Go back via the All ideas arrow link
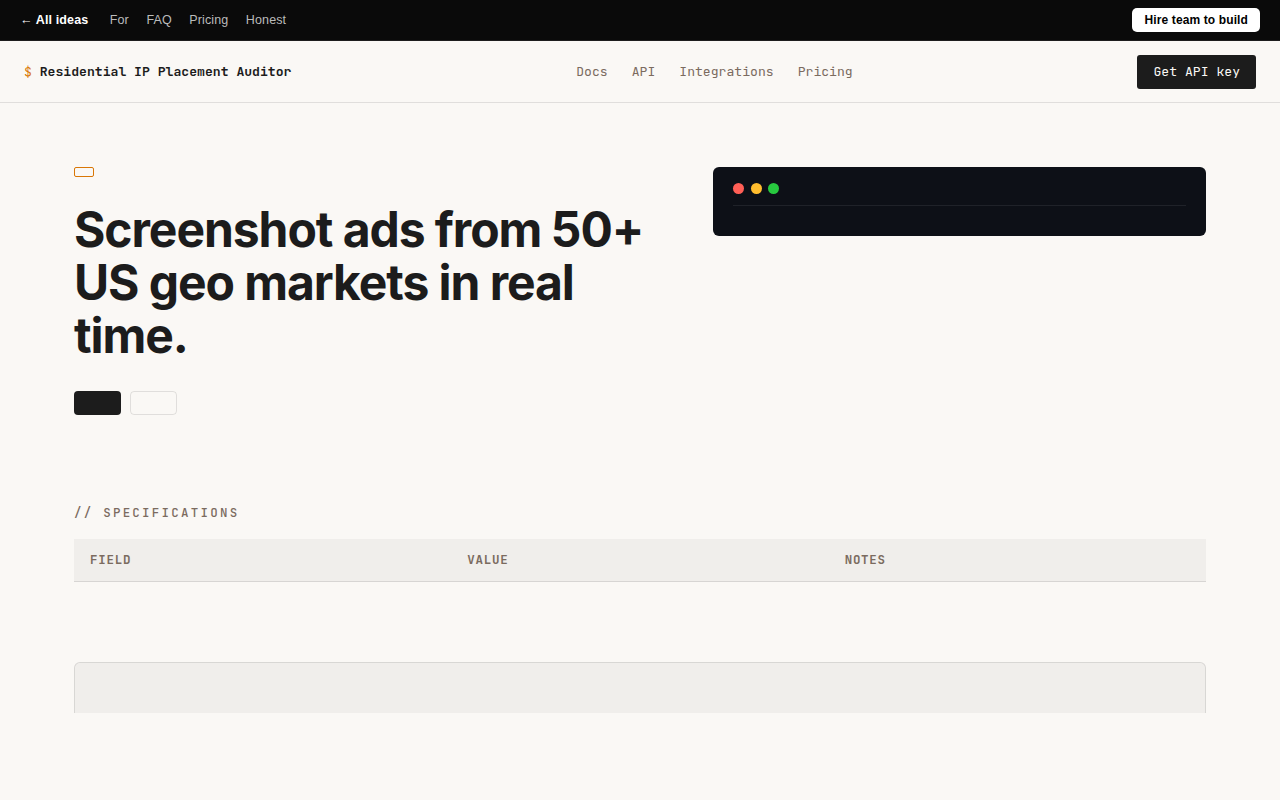The height and width of the screenshot is (800, 1280). tap(55, 20)
